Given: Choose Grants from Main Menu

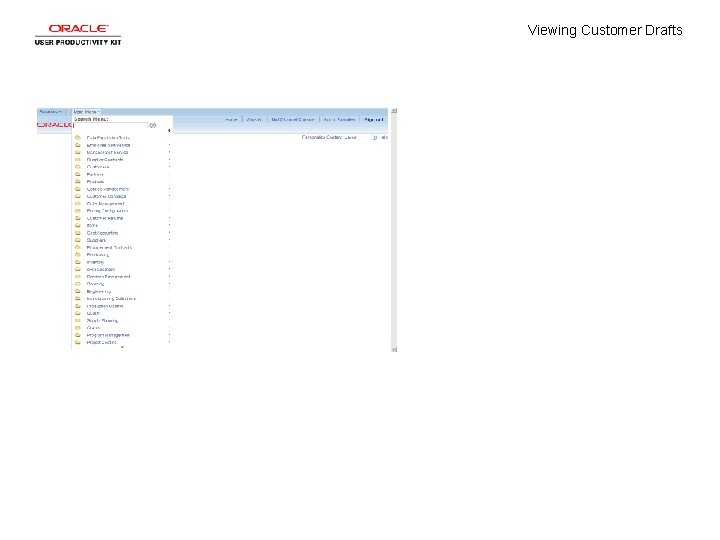Looking at the screenshot, I should tap(93, 328).
